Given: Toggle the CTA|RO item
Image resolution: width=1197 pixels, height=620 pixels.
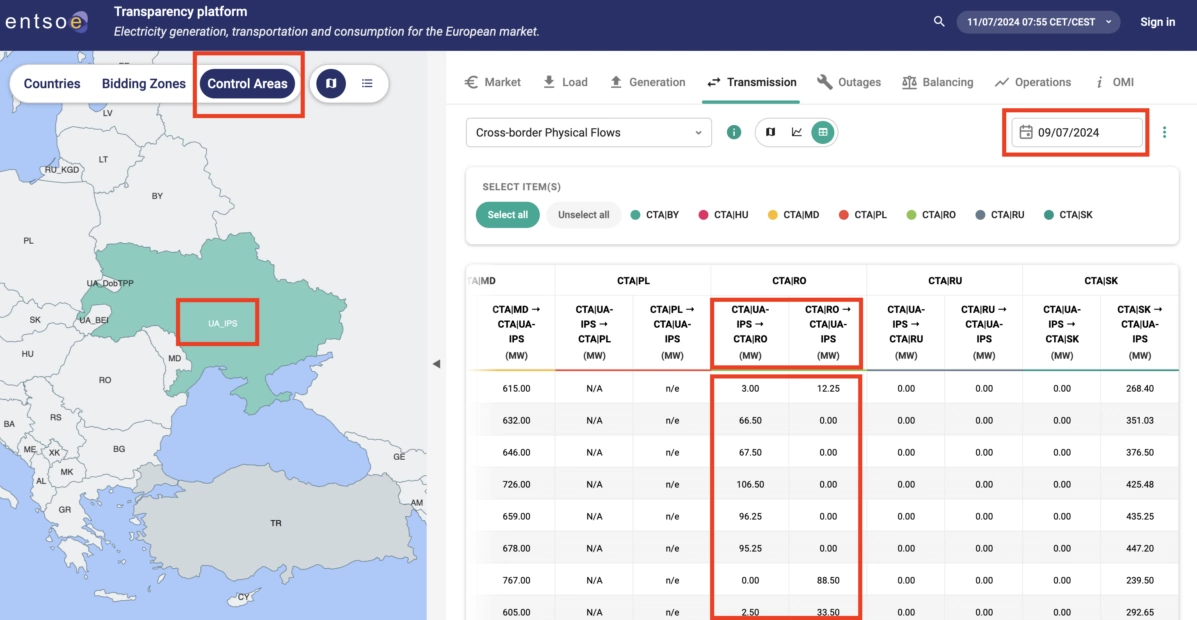Looking at the screenshot, I should (x=931, y=215).
